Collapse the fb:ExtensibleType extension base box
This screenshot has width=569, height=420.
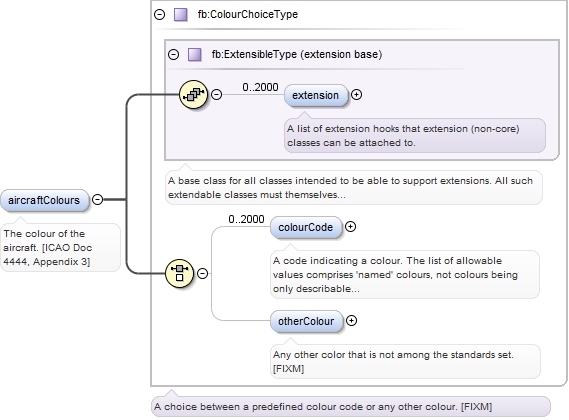[x=173, y=54]
